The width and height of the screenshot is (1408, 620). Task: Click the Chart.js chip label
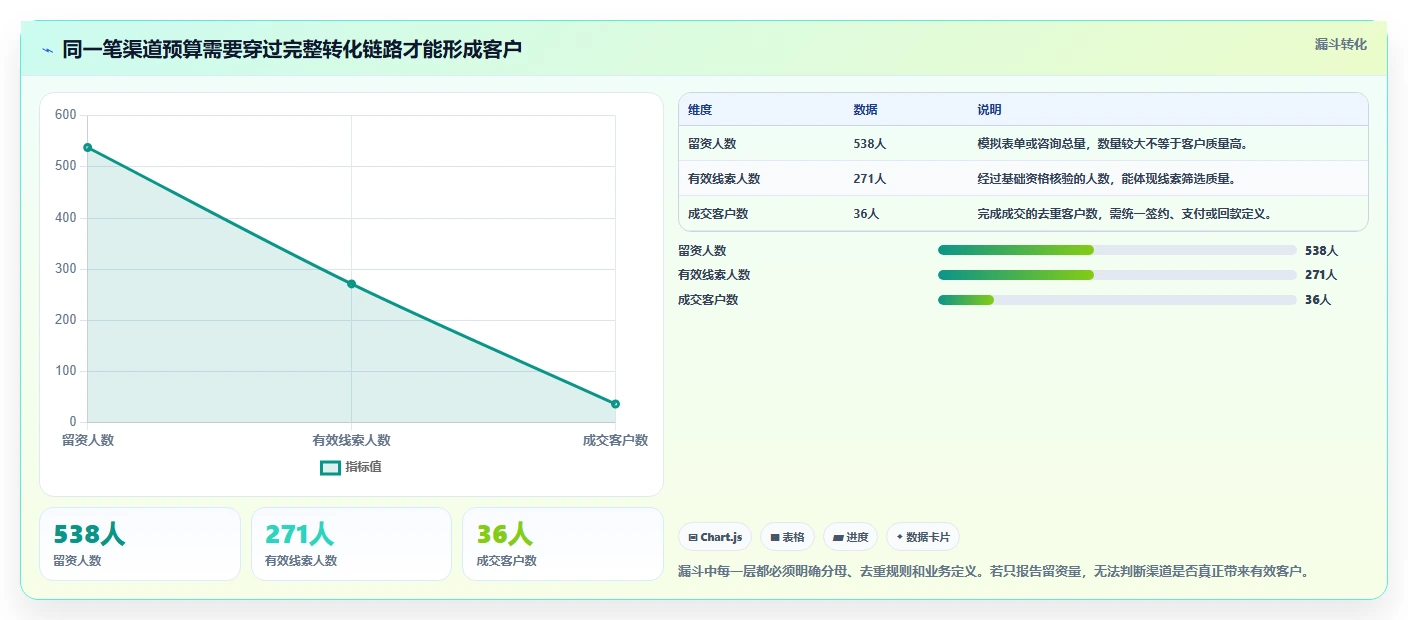coord(722,537)
